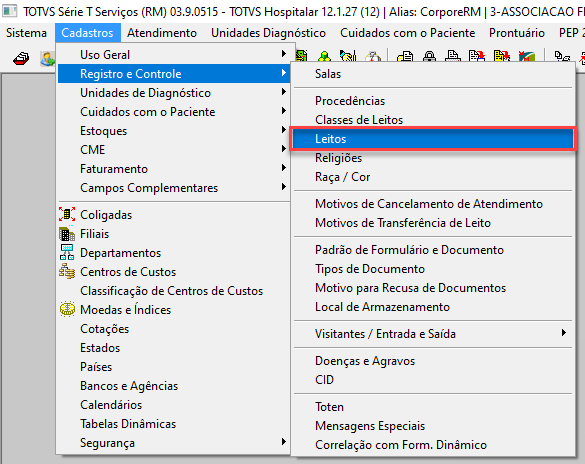Expand the Estoques submenu arrow
585x464 pixels.
pos(284,130)
